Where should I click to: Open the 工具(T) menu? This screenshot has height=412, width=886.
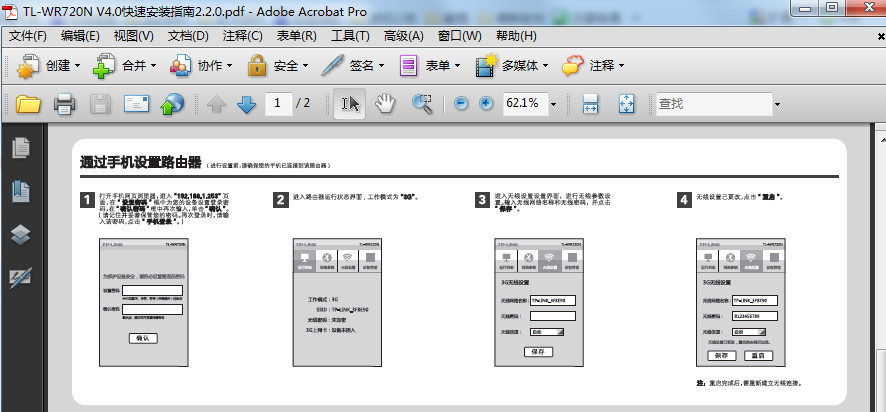(x=350, y=36)
